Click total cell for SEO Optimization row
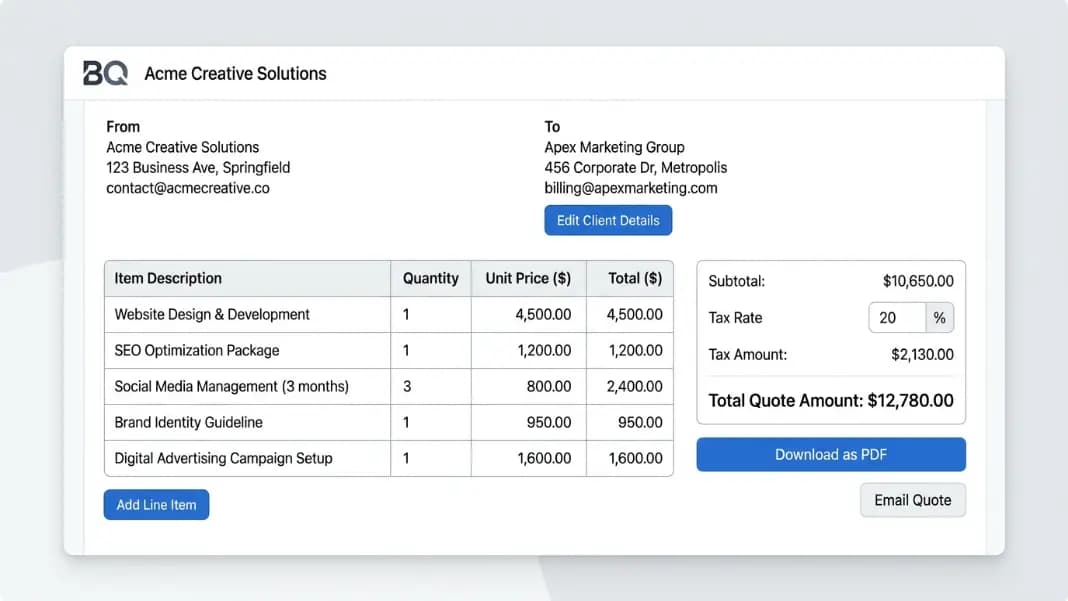The image size is (1068, 601). [x=630, y=350]
